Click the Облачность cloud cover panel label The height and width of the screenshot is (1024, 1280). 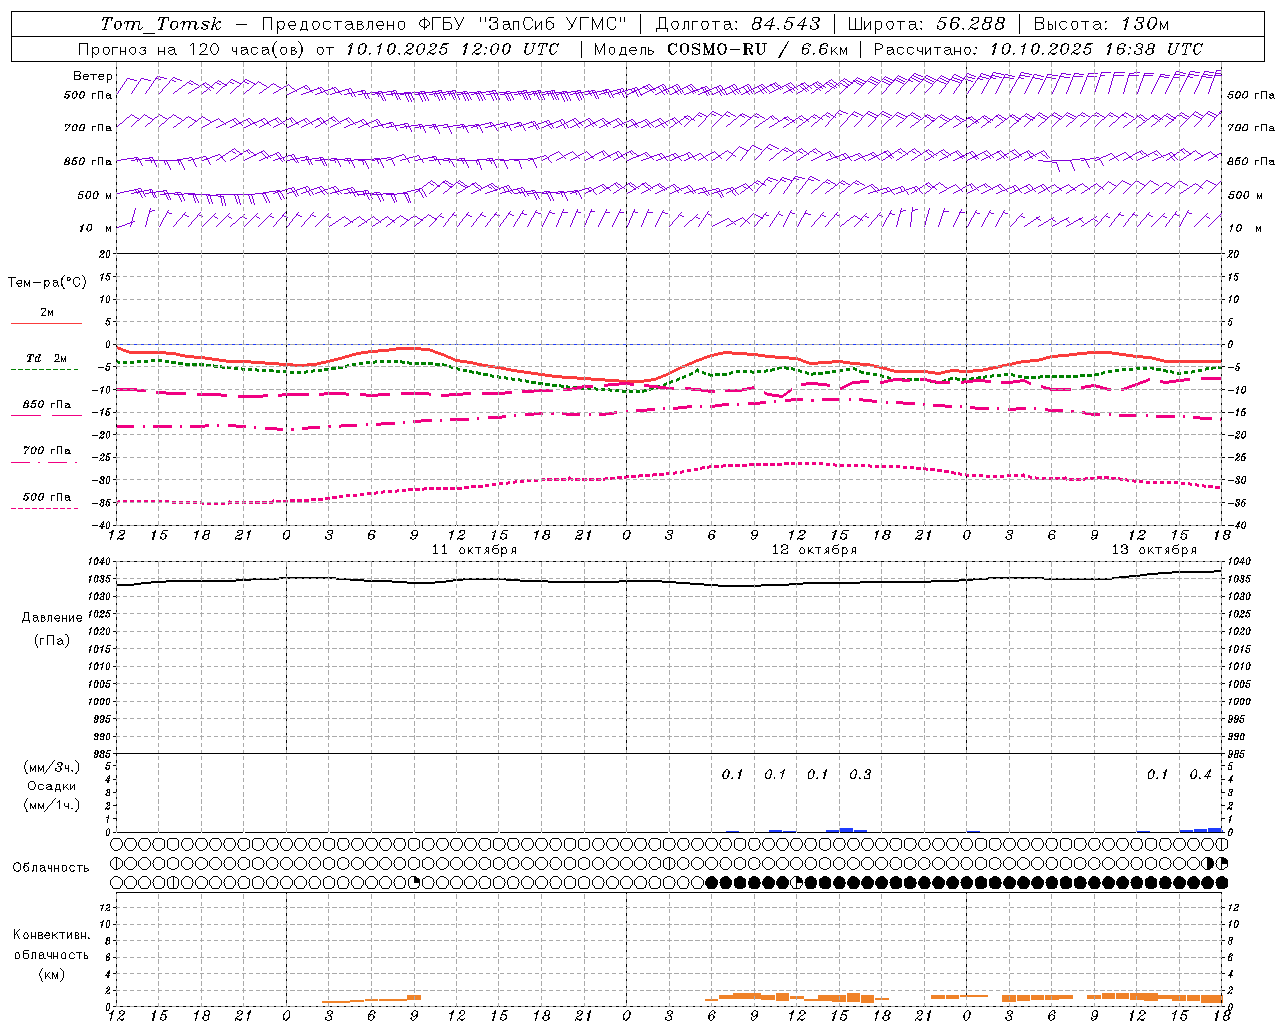point(51,867)
